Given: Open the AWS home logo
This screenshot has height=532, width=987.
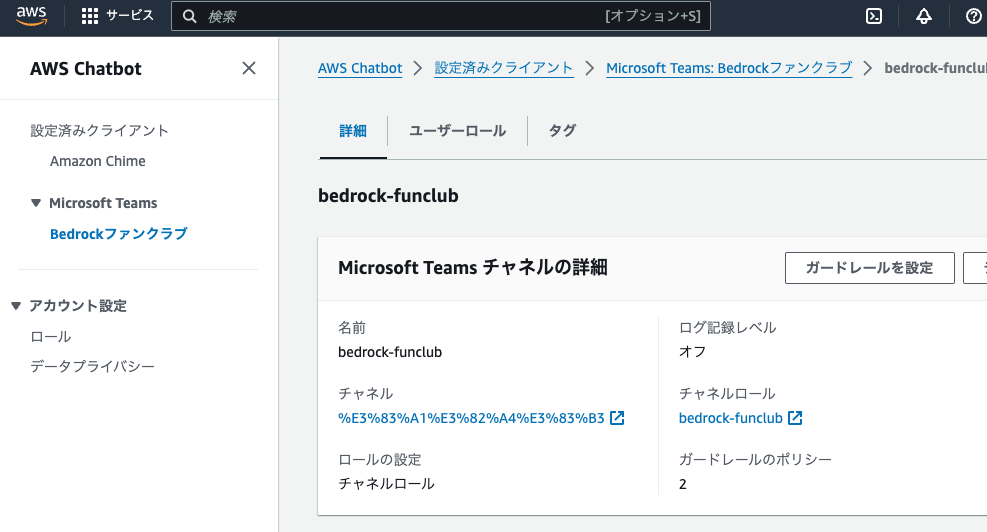Looking at the screenshot, I should point(31,16).
